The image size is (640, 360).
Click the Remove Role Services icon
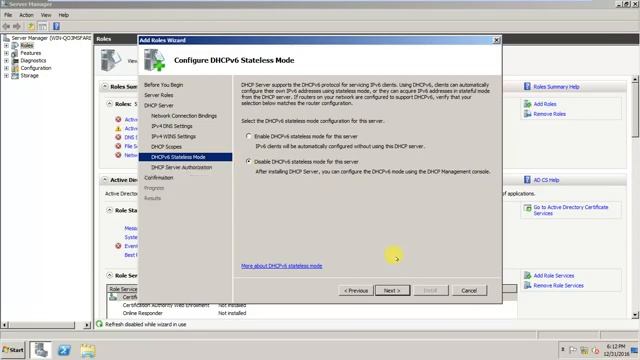pyautogui.click(x=527, y=285)
